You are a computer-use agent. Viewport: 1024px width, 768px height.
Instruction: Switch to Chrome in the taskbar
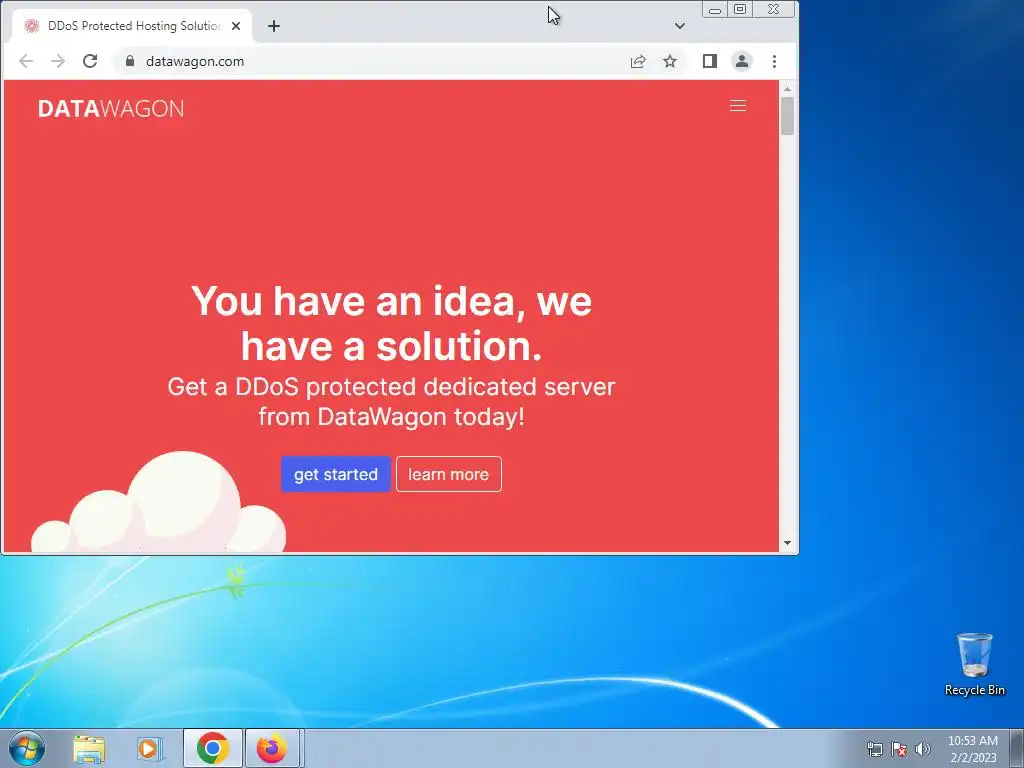click(x=212, y=748)
